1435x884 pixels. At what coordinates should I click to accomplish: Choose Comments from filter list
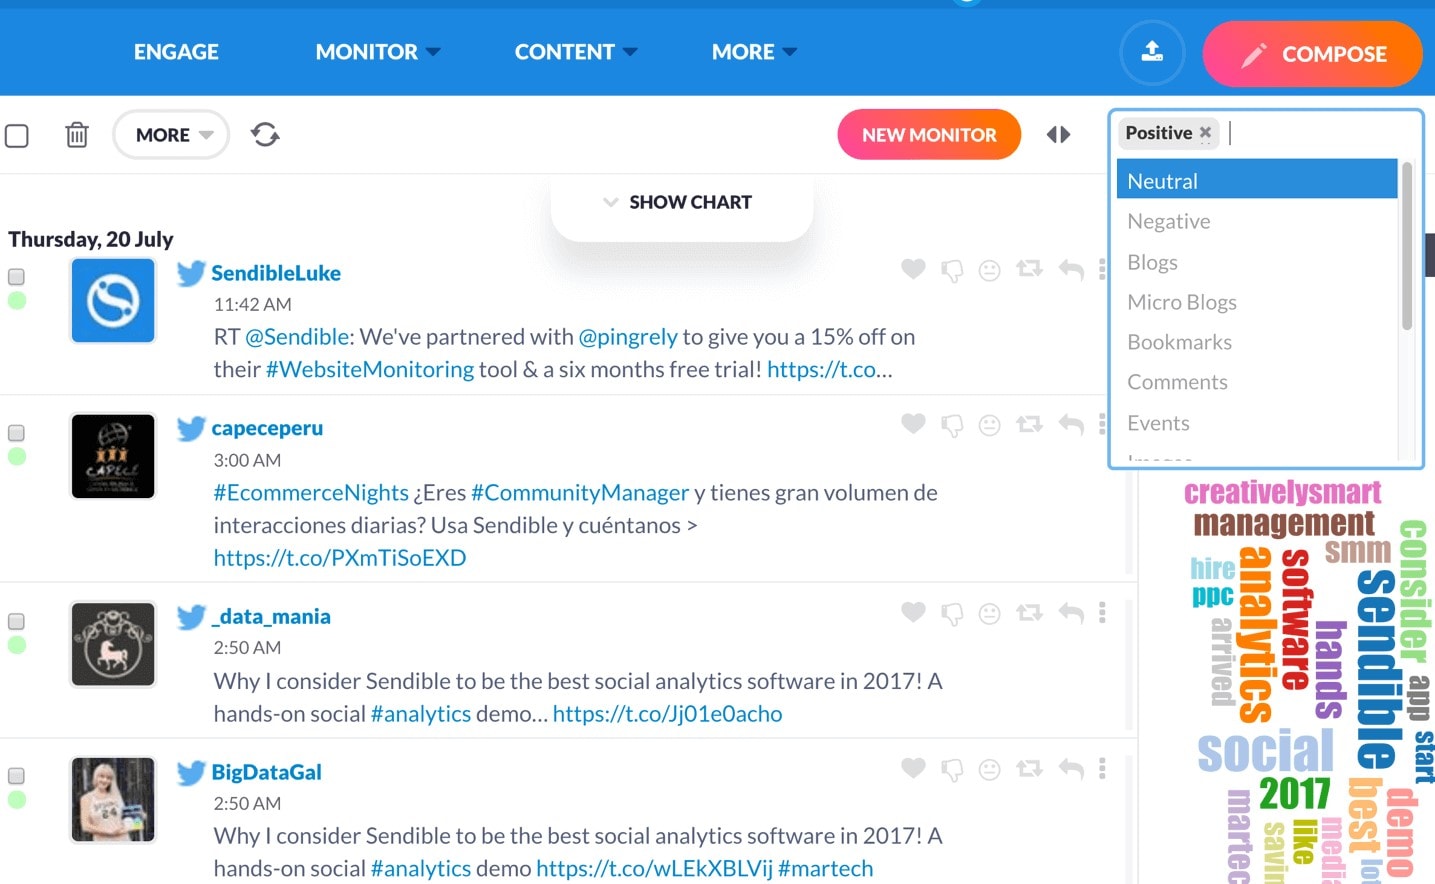[x=1257, y=382]
